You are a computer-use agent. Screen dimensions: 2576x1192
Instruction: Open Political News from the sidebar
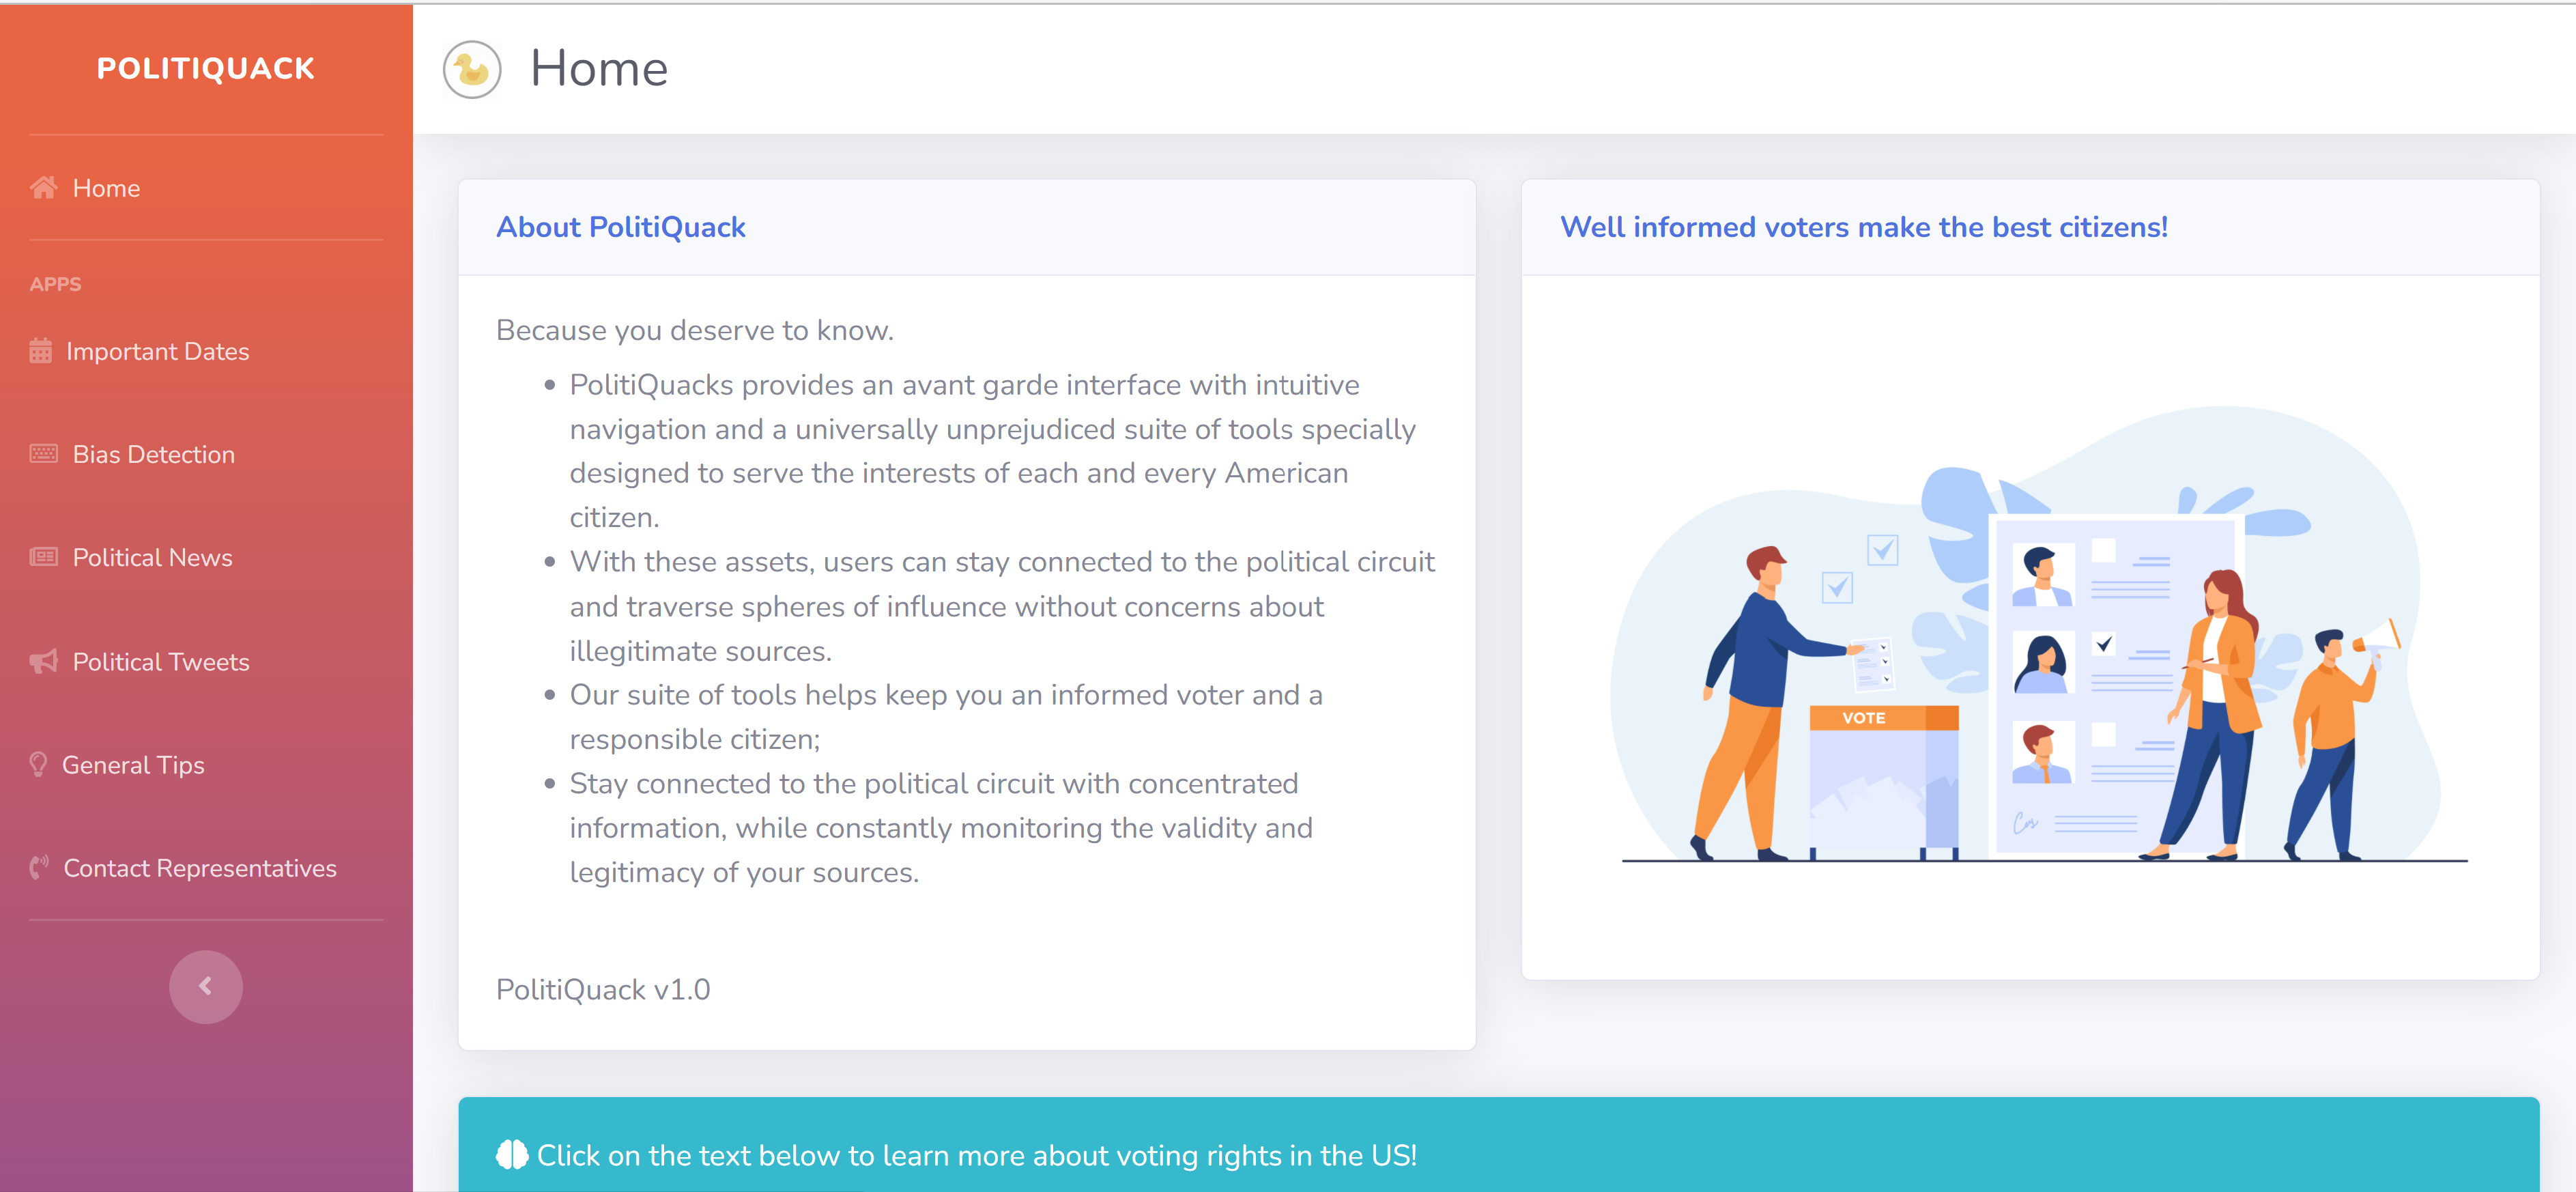tap(152, 557)
